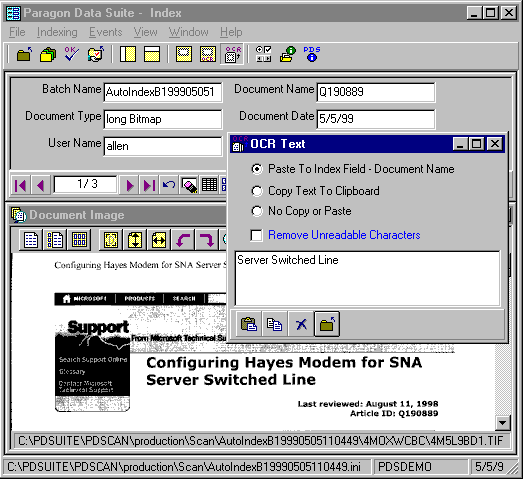Minimize the OCR Text dialog
The width and height of the screenshot is (523, 479).
tap(460, 144)
